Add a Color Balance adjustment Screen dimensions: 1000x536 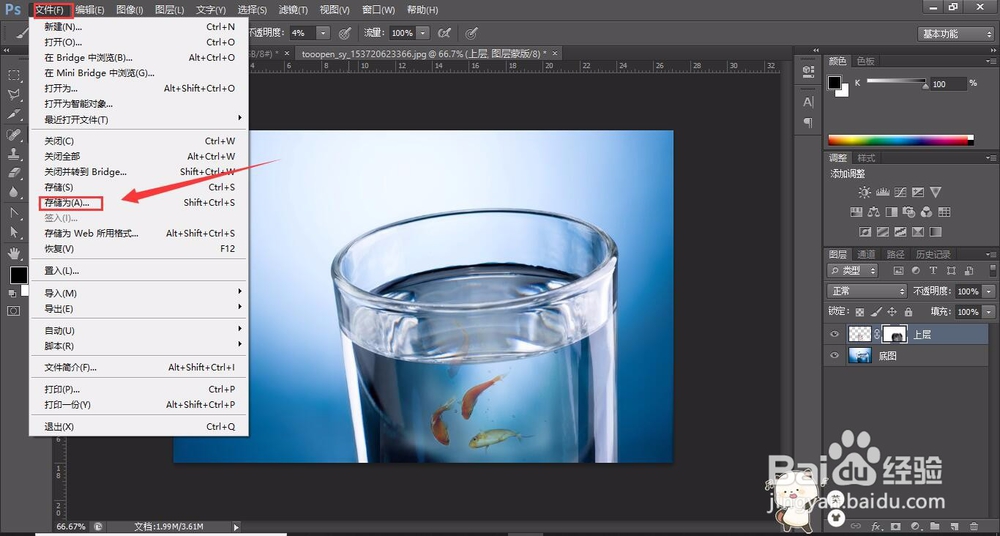tap(874, 212)
